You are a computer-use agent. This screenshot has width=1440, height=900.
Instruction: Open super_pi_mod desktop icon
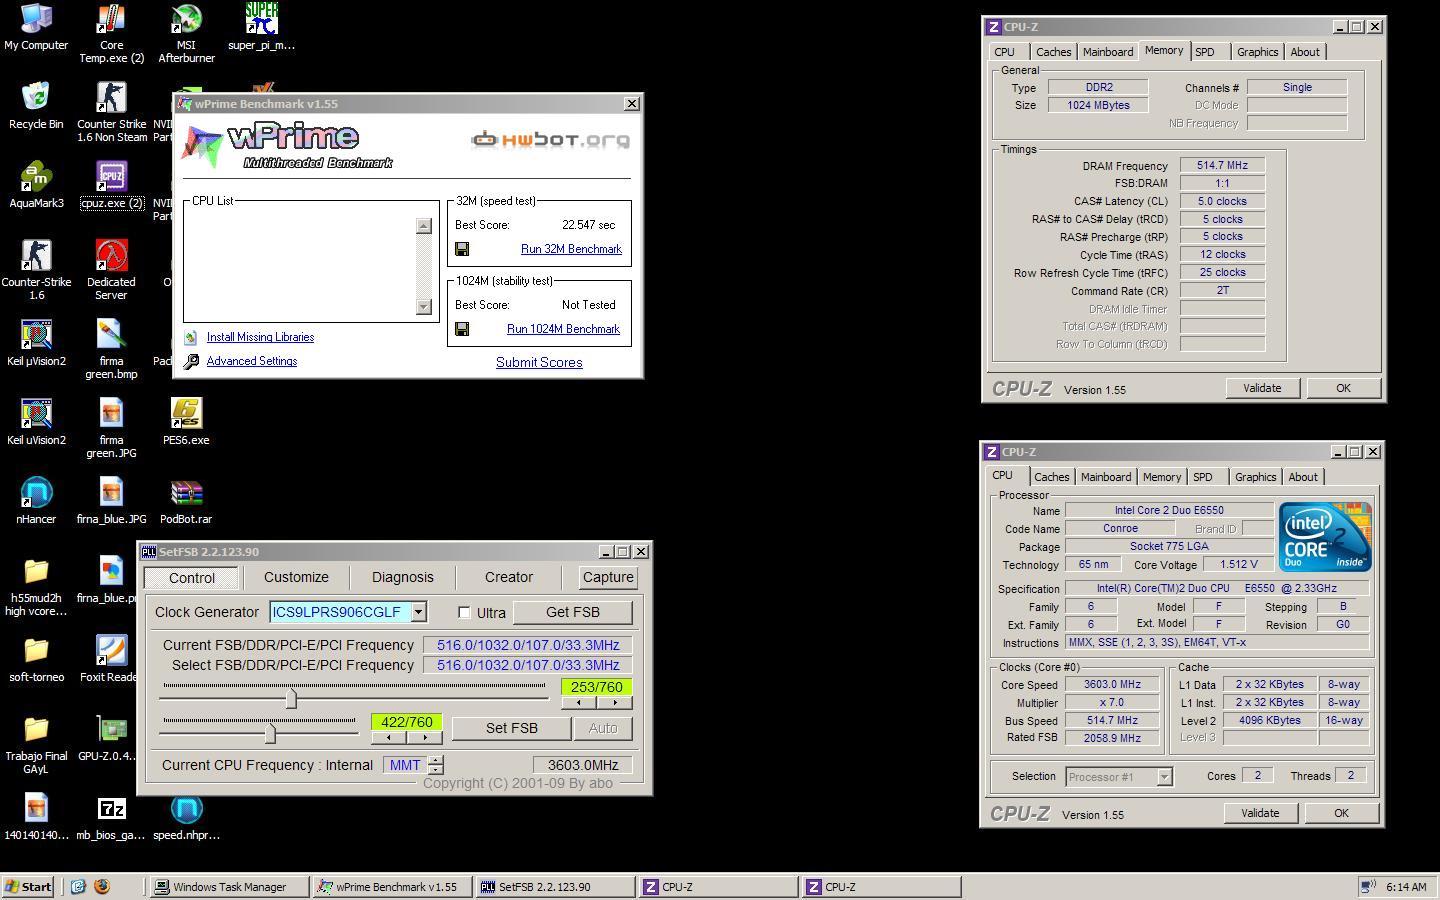coord(261,27)
